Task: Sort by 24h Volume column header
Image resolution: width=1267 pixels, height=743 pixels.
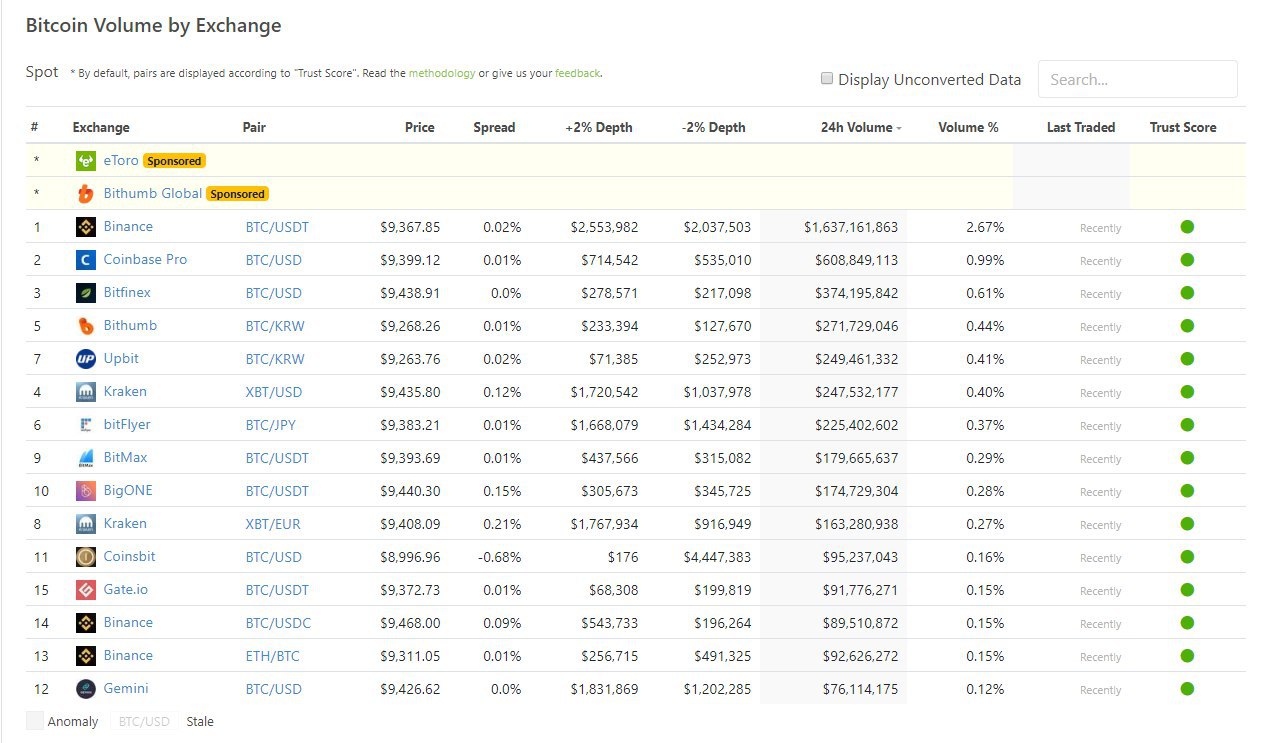Action: (x=861, y=127)
